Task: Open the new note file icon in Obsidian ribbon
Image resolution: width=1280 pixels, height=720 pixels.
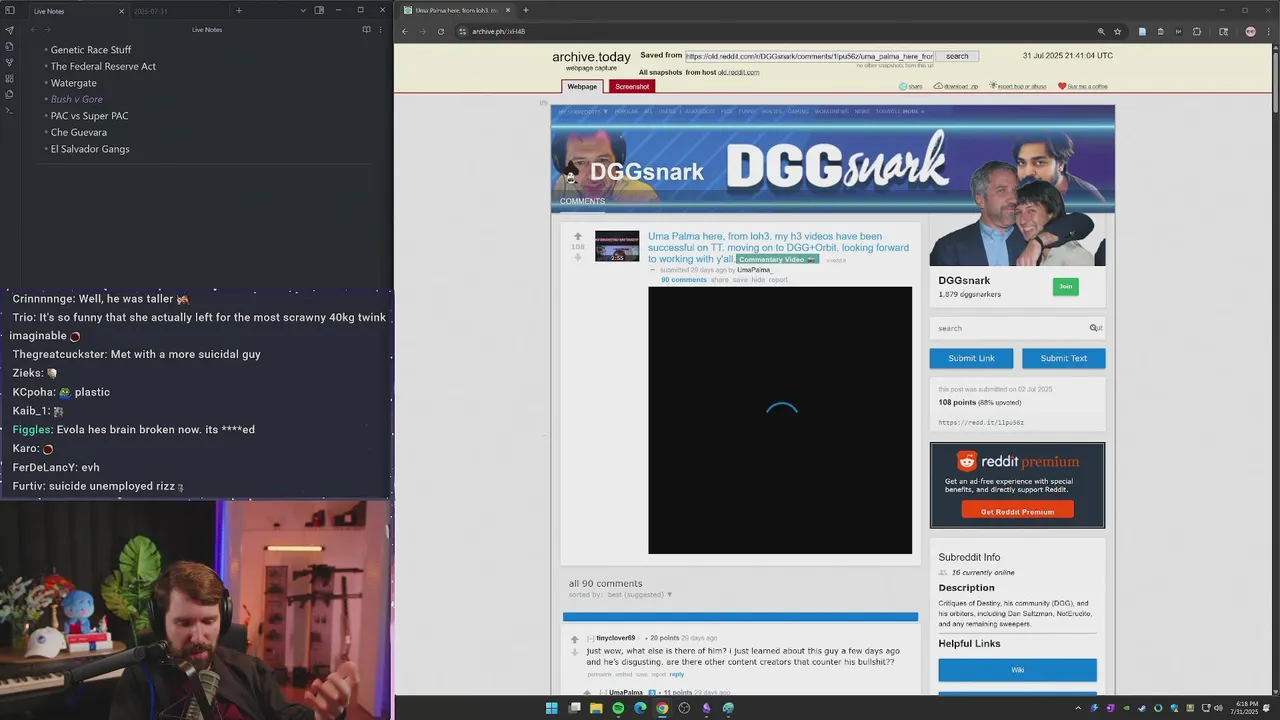Action: pos(9,46)
